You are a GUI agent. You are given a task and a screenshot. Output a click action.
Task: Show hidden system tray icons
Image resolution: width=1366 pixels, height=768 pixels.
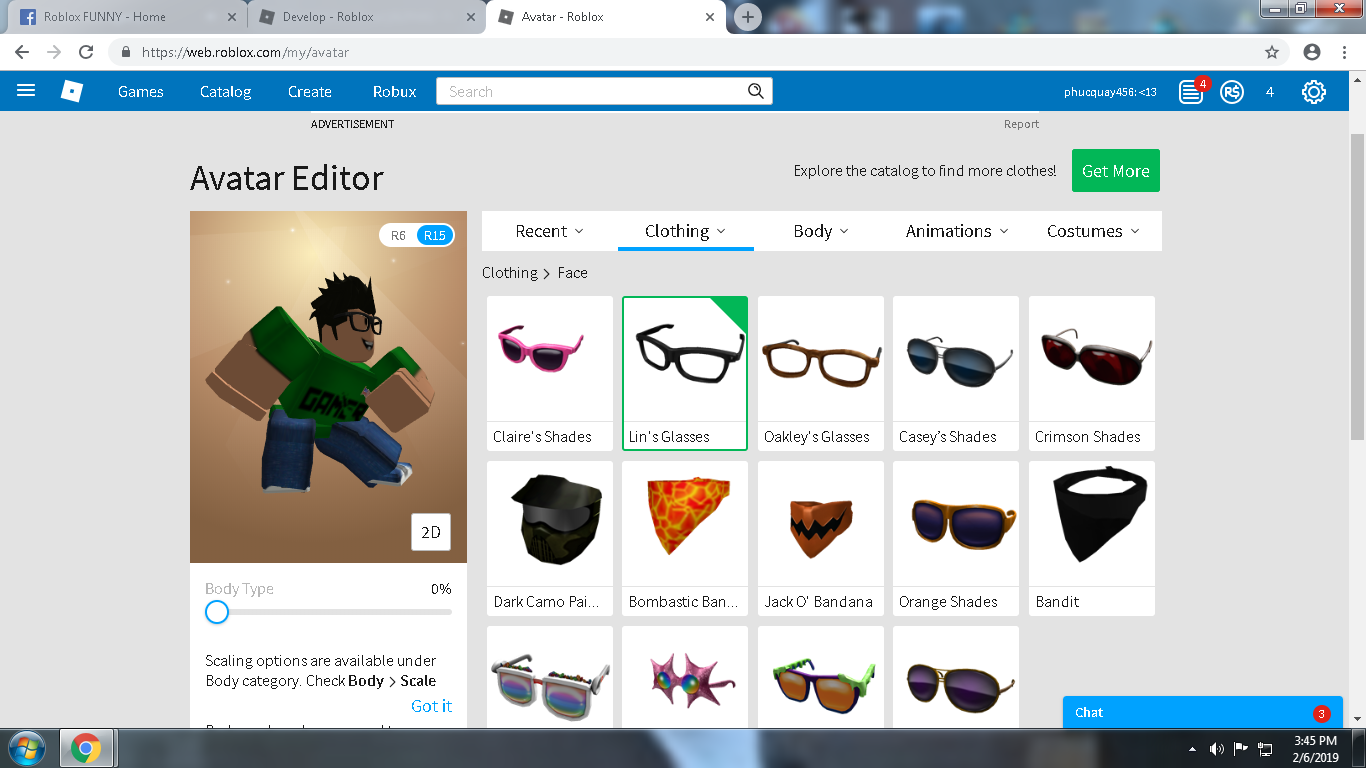pos(1192,749)
